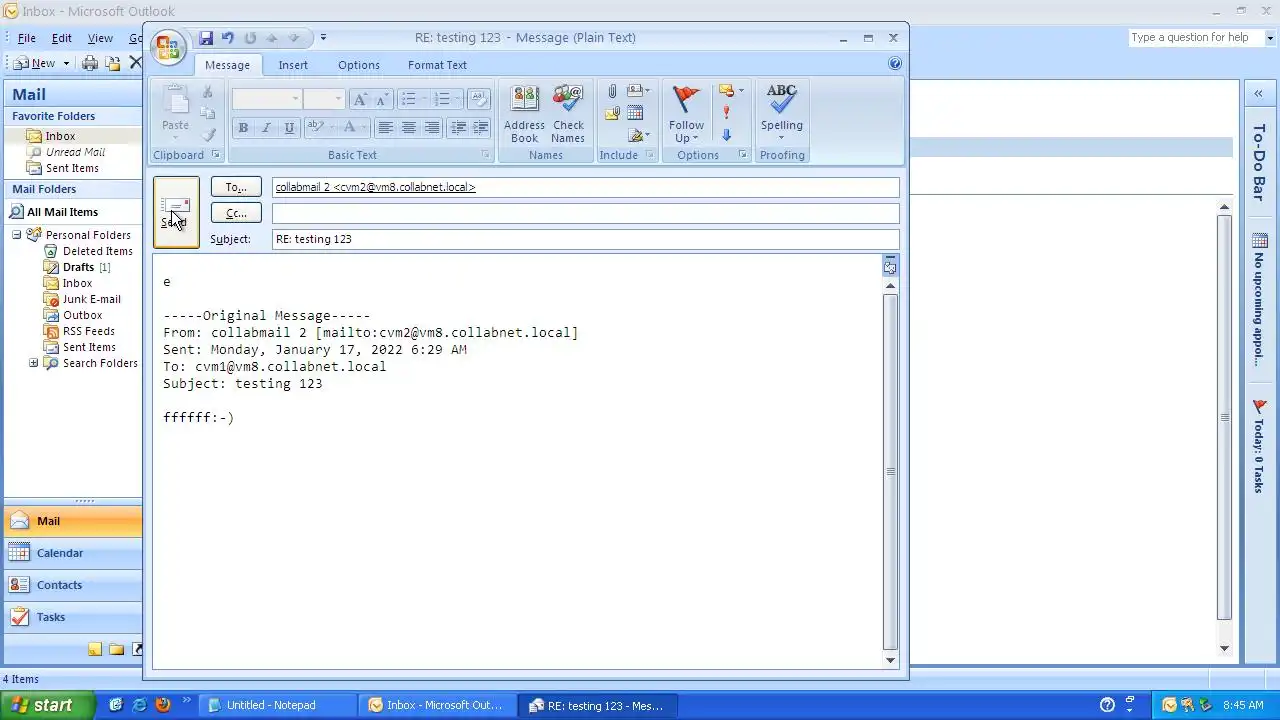
Task: Open the Spelling dropdown arrow
Action: pyautogui.click(x=781, y=138)
